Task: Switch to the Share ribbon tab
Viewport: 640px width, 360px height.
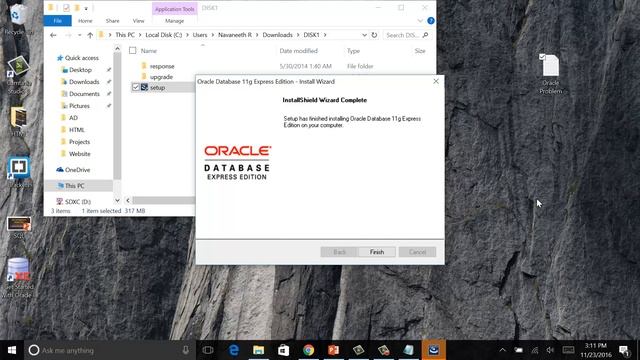Action: (112, 20)
